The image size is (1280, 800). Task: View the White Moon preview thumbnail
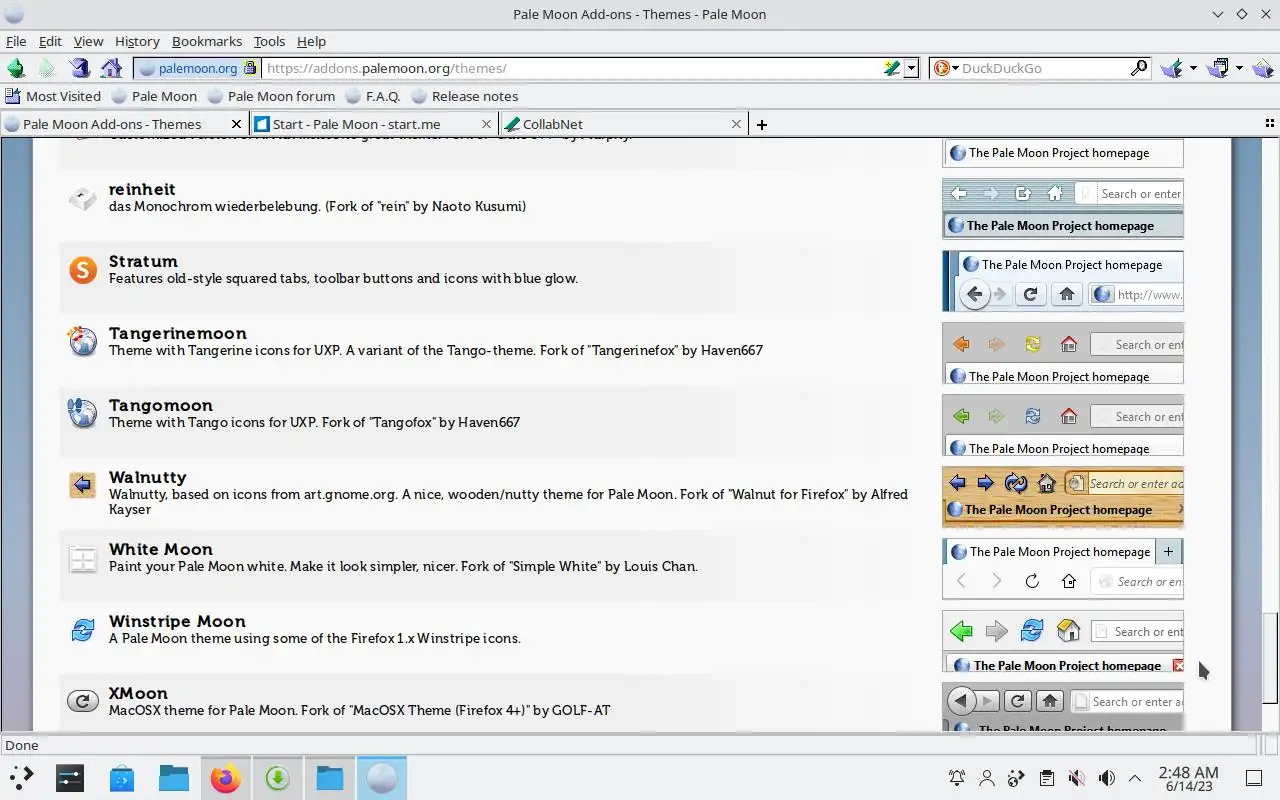(1063, 569)
